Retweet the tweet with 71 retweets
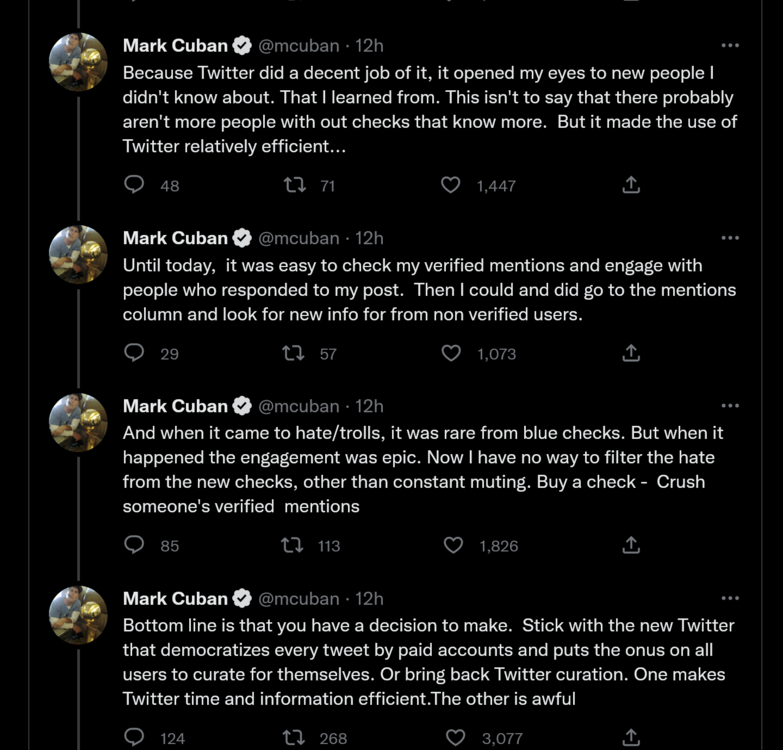This screenshot has width=783, height=750. coord(294,185)
